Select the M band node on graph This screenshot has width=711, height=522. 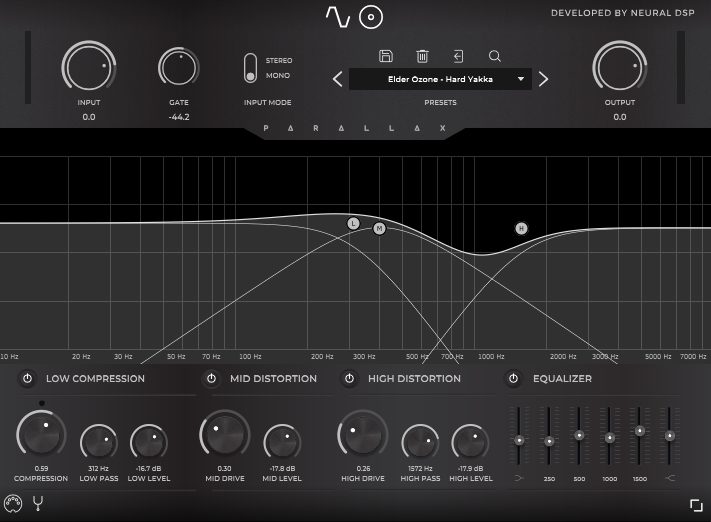[x=380, y=228]
